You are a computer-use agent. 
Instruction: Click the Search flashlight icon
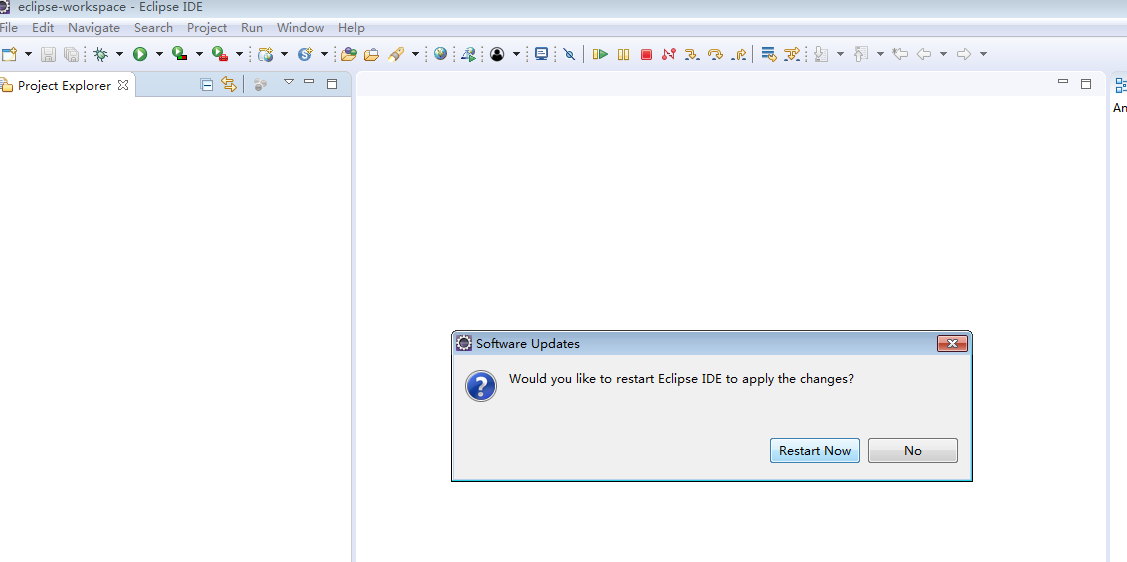[x=395, y=54]
